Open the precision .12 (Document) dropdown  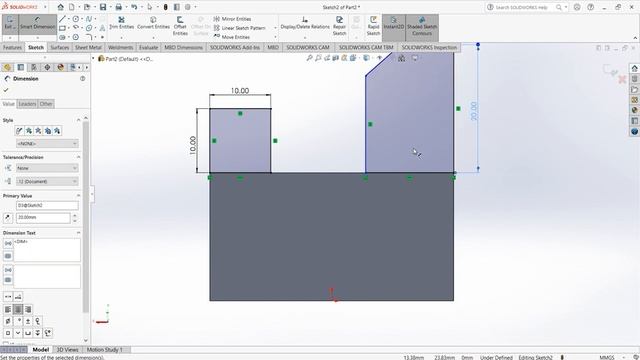coord(47,181)
